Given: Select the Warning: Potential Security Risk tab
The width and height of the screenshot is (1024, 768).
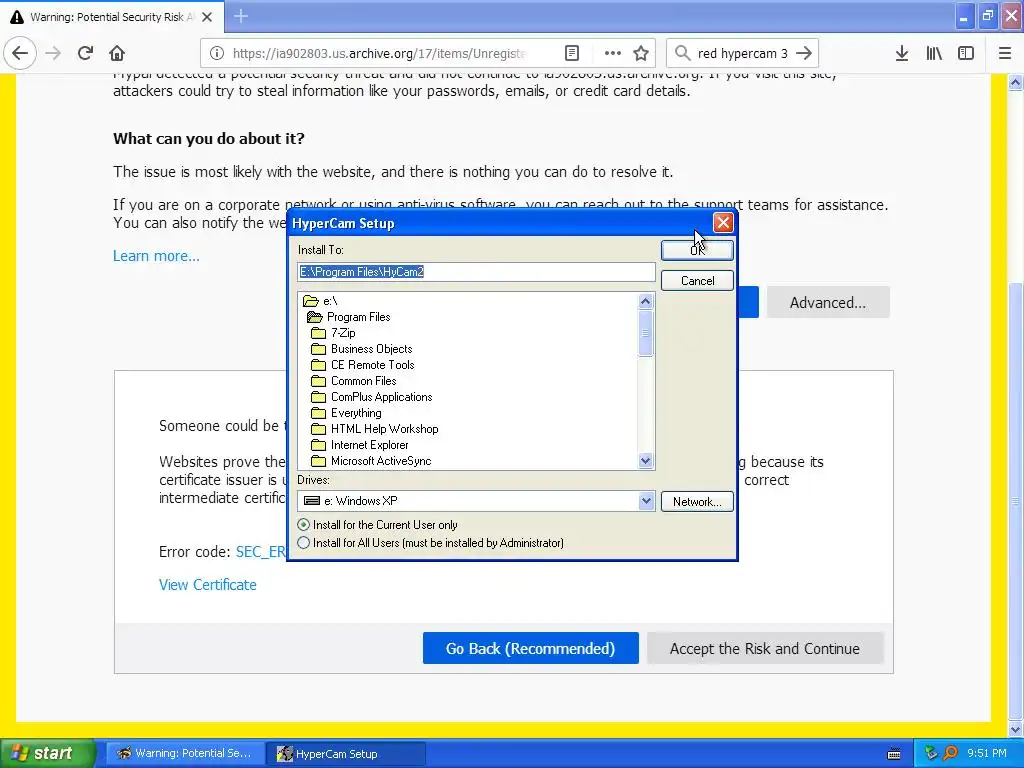Looking at the screenshot, I should click(x=112, y=17).
